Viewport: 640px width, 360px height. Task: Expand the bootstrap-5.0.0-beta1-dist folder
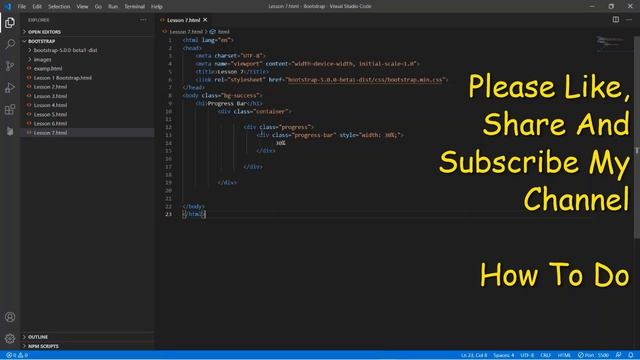click(x=65, y=50)
